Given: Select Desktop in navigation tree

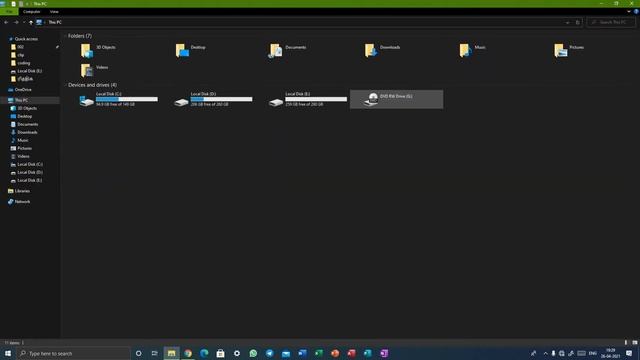Looking at the screenshot, I should click(24, 116).
